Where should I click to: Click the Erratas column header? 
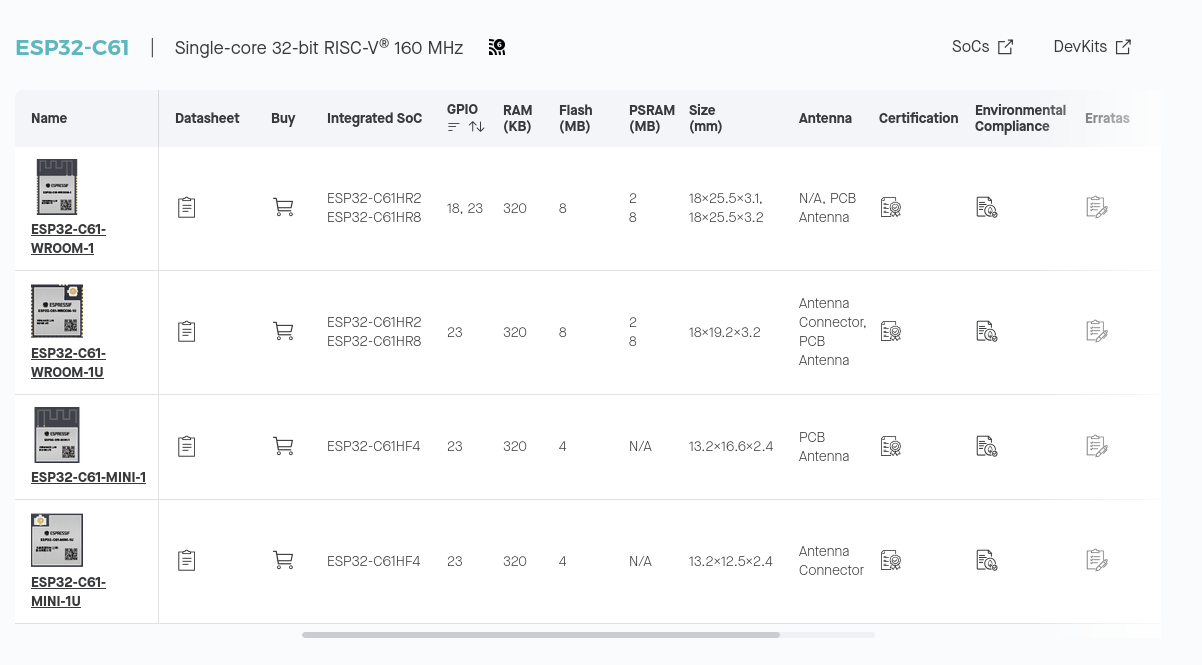tap(1107, 118)
